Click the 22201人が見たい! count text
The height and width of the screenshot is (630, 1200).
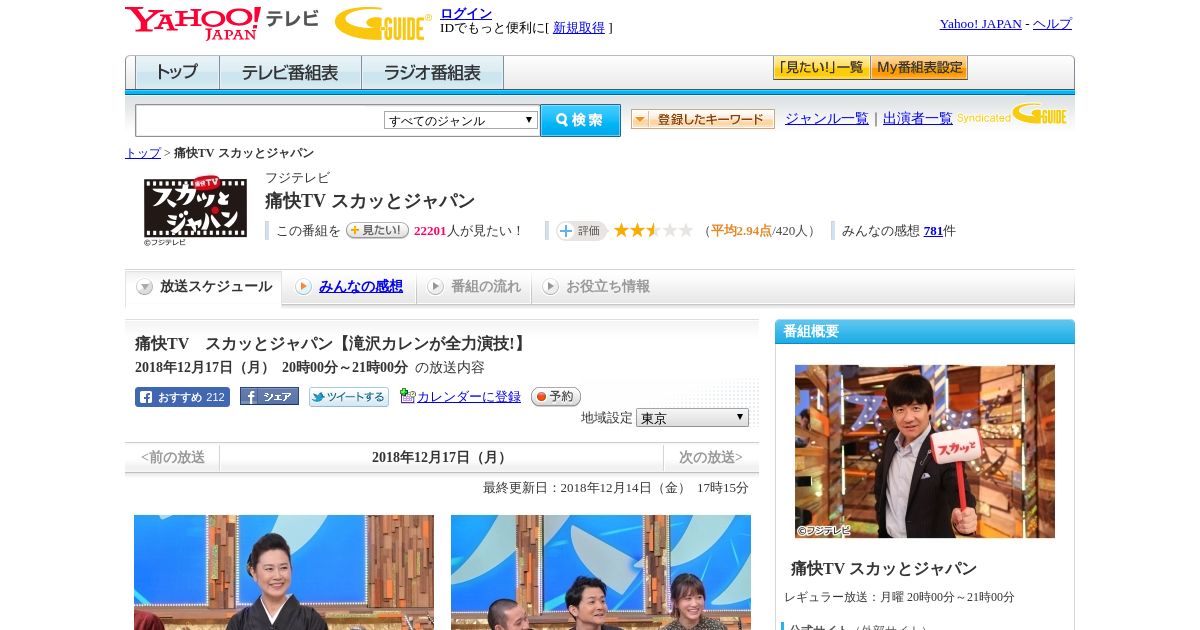[469, 231]
